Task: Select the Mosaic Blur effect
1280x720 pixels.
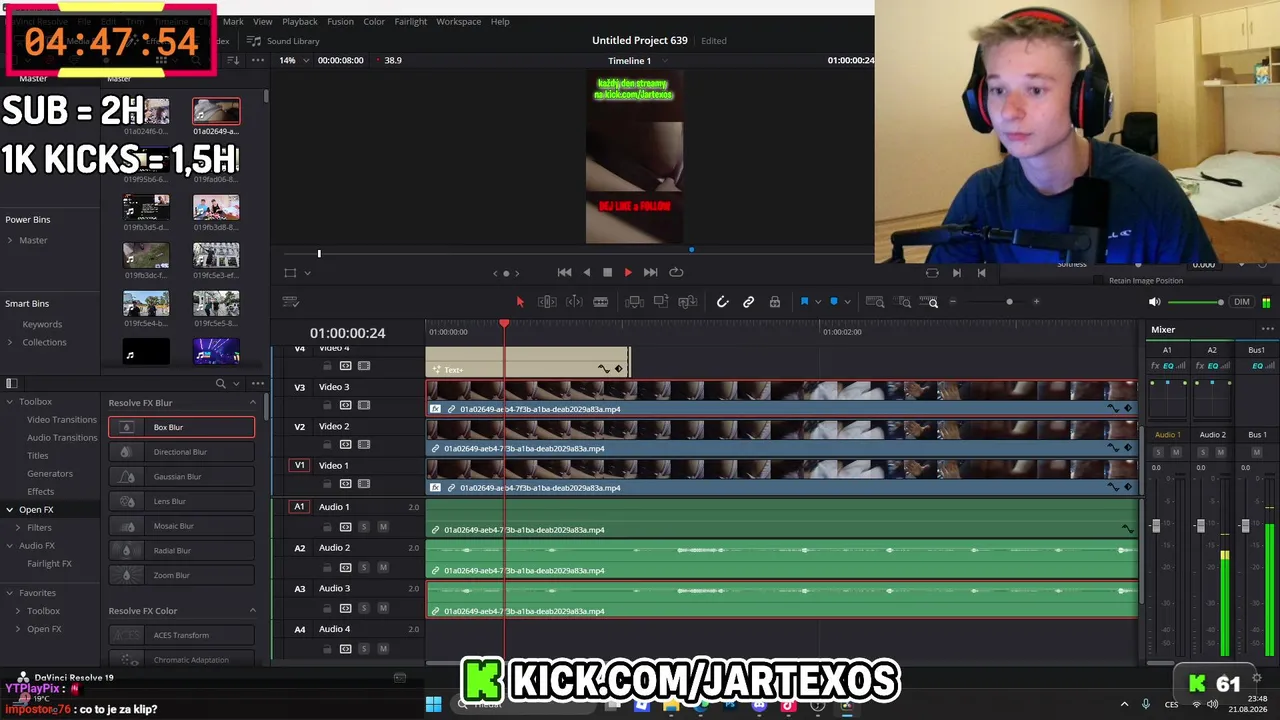Action: [181, 526]
